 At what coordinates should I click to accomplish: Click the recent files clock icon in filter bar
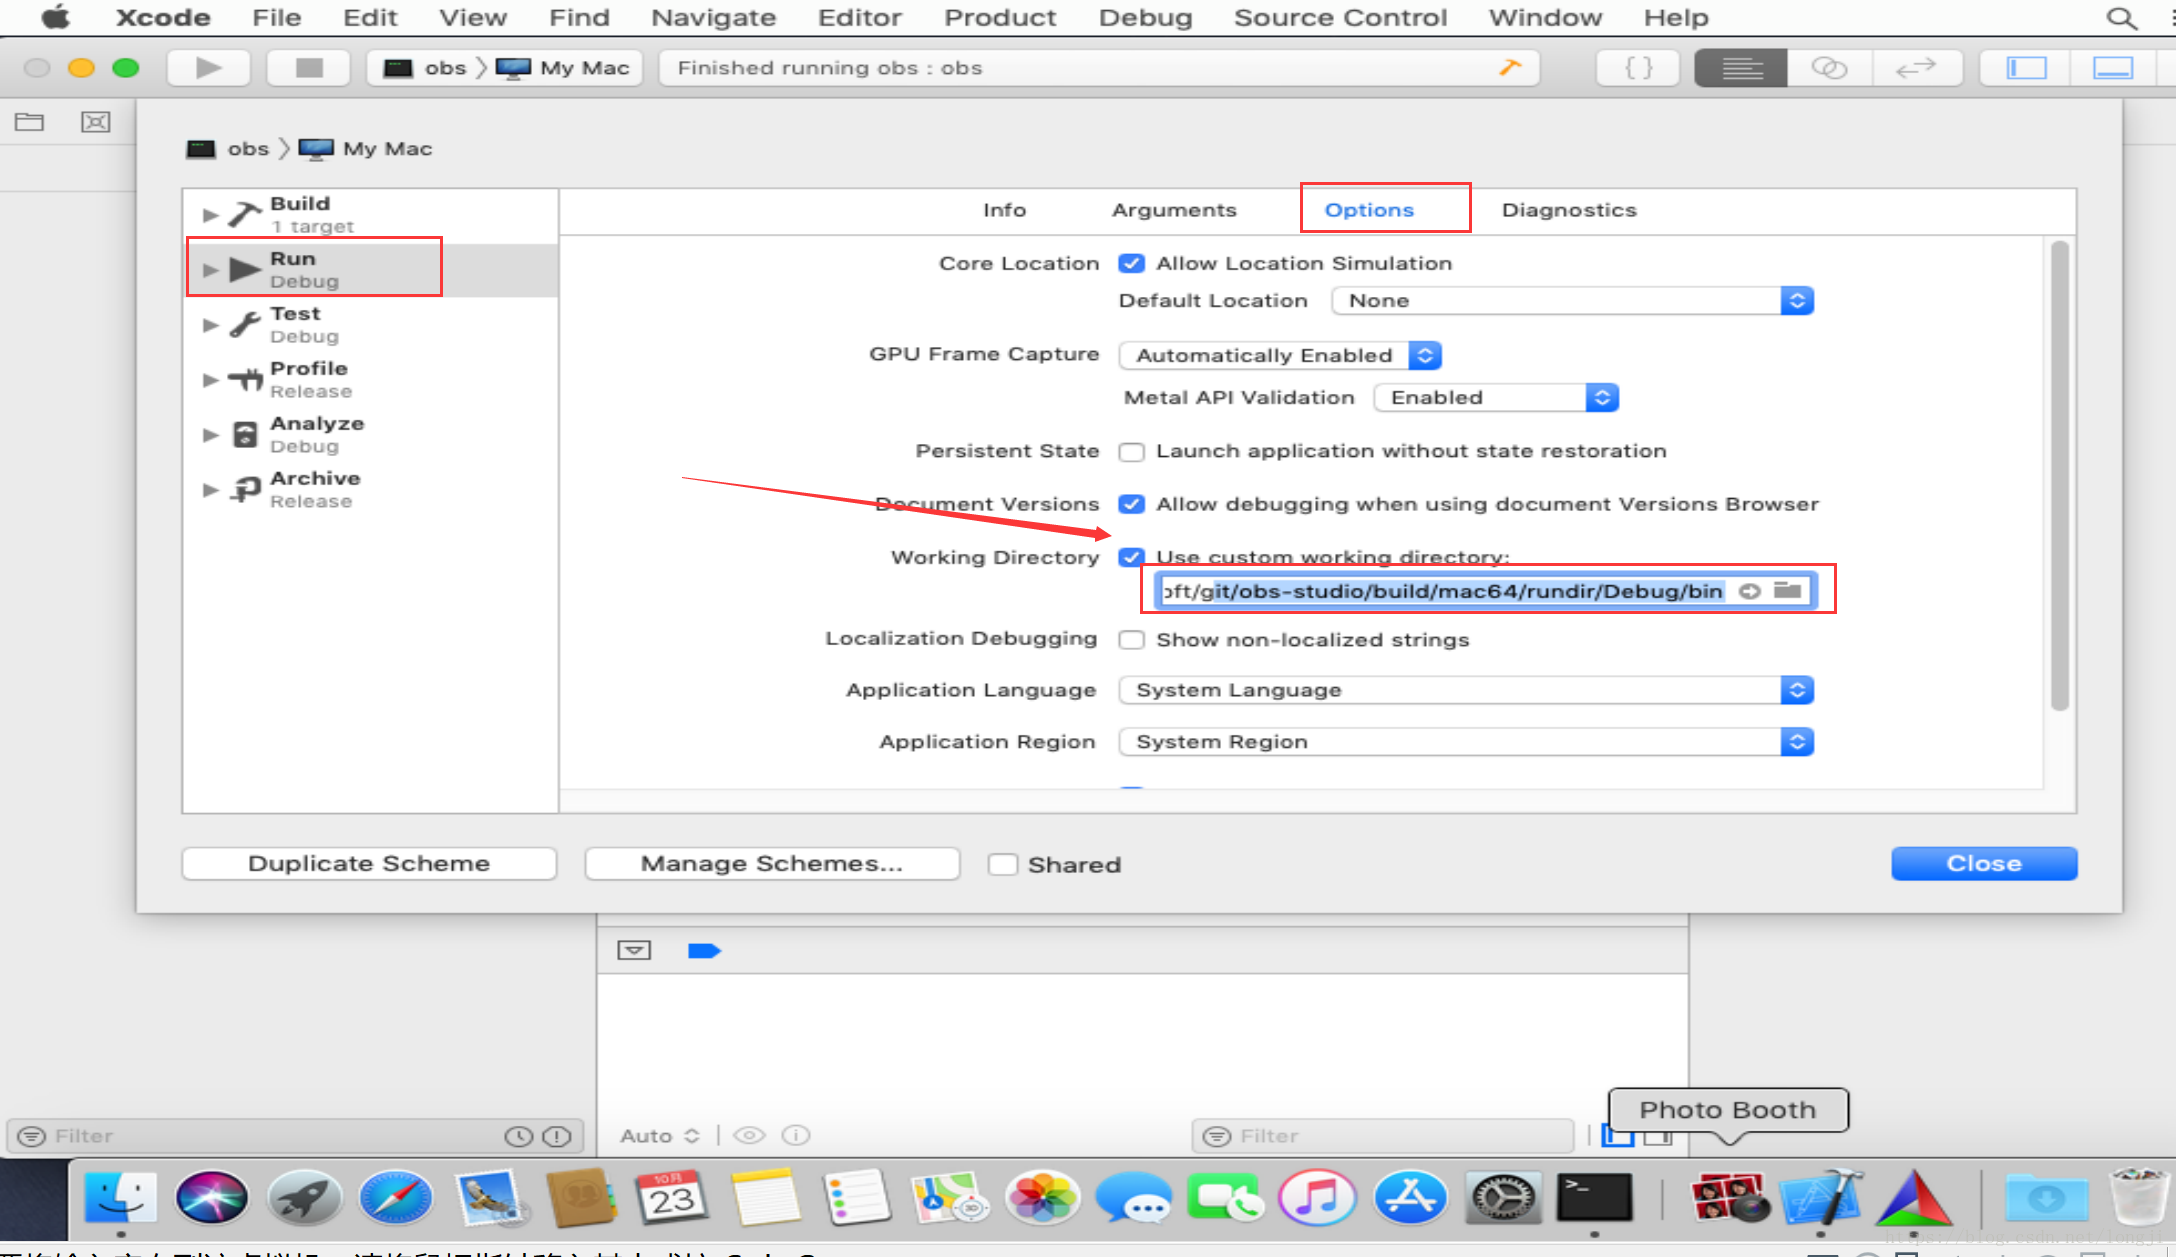pyautogui.click(x=518, y=1136)
